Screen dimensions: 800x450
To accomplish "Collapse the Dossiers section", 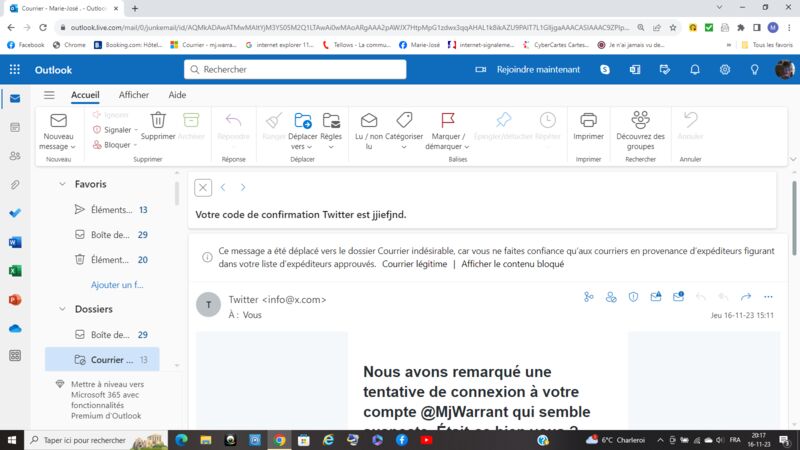I will (62, 309).
